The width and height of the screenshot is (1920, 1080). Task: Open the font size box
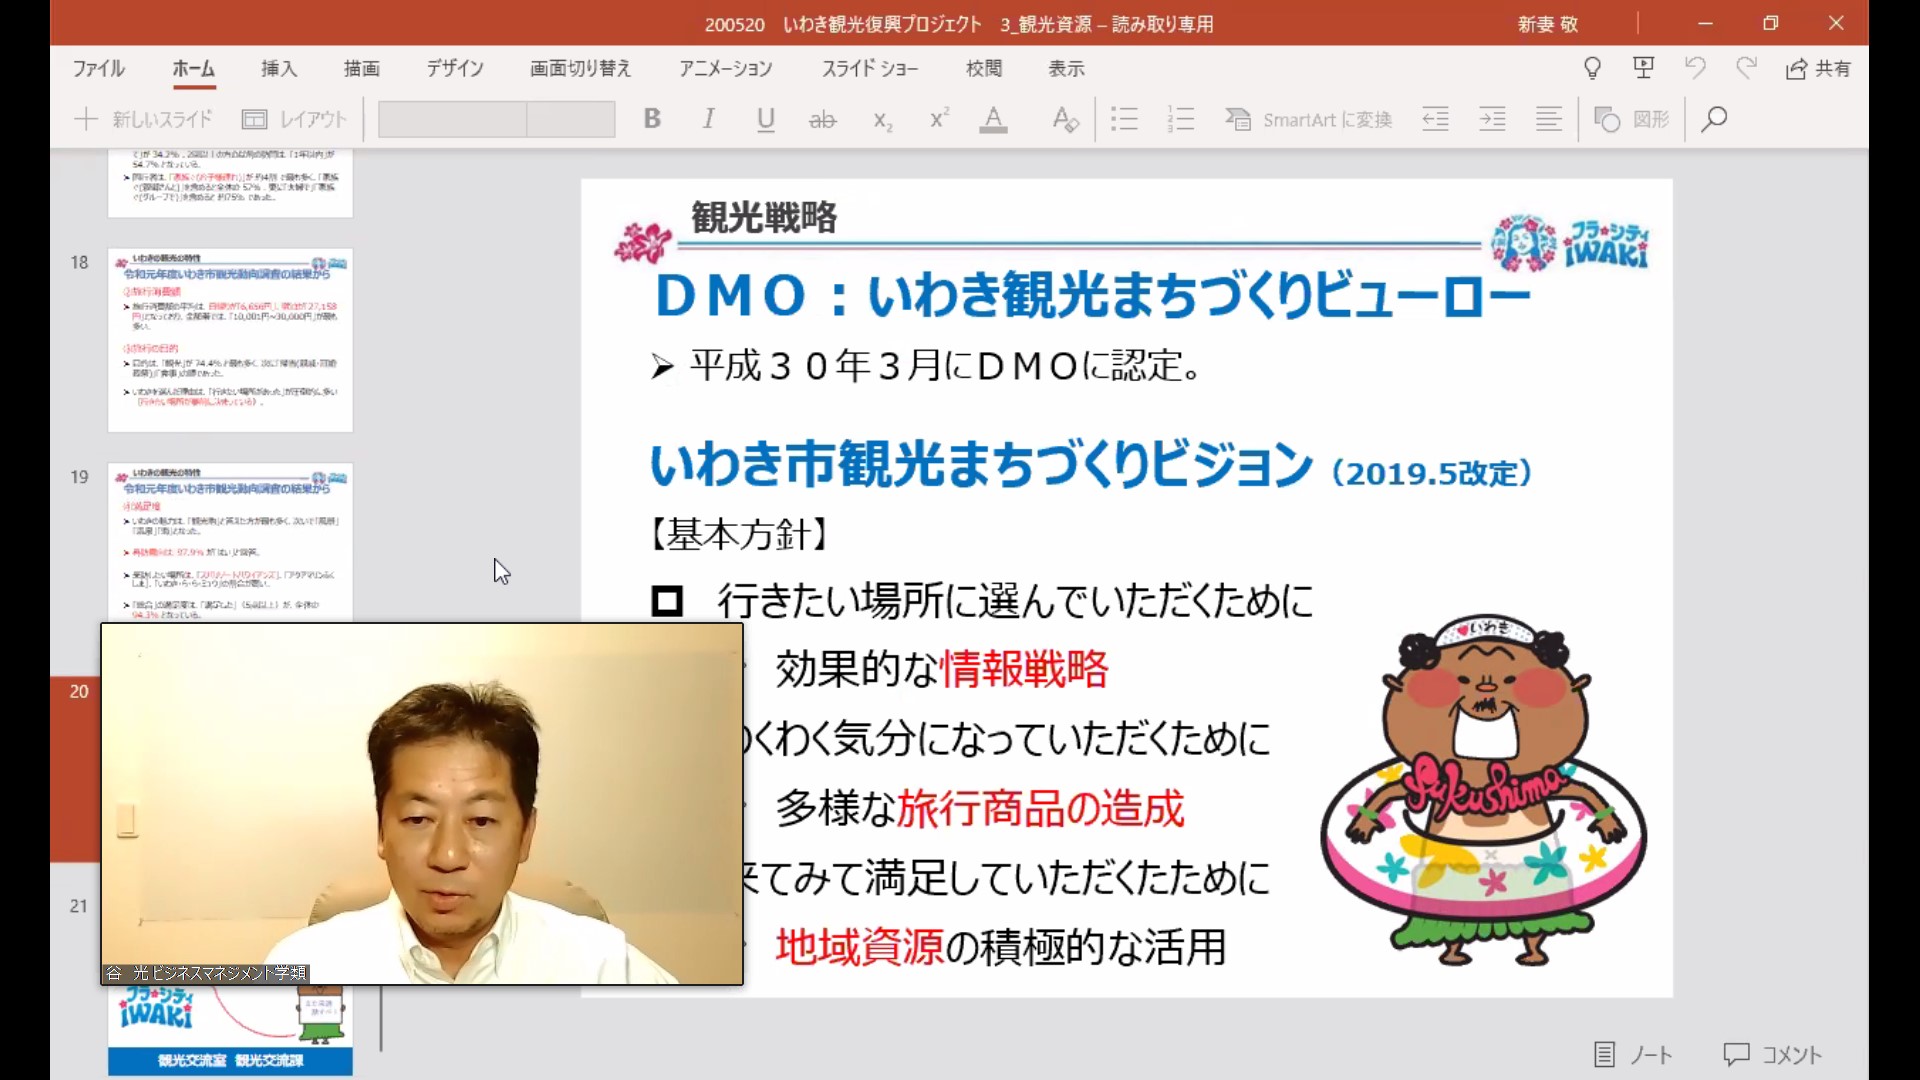[571, 120]
